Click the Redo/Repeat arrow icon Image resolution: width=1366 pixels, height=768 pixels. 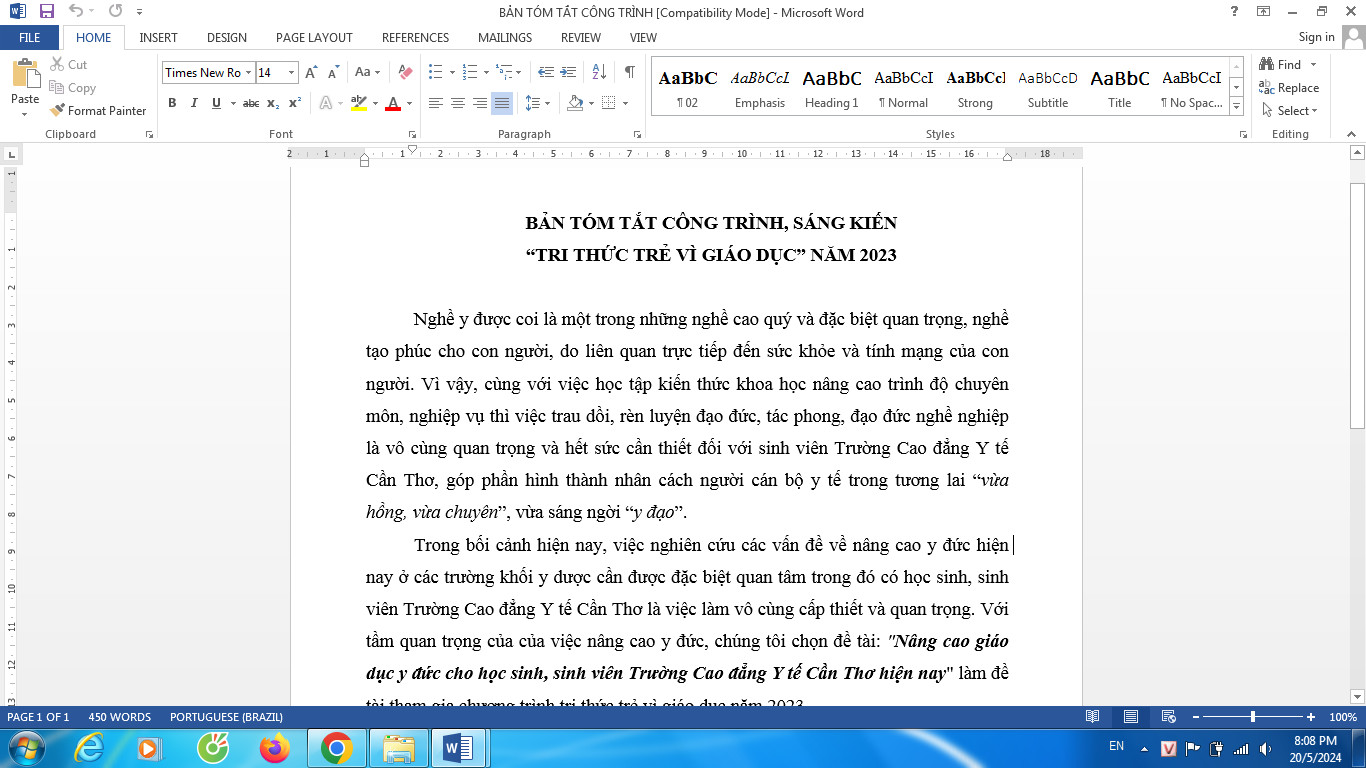pos(115,12)
